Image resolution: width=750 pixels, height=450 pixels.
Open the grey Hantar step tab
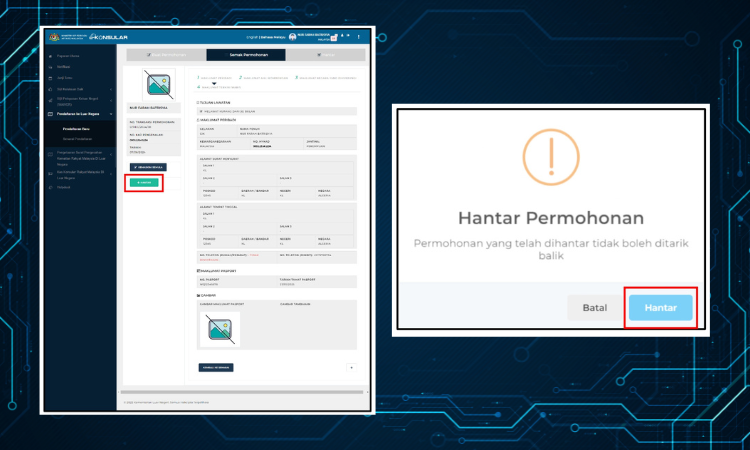coord(326,55)
